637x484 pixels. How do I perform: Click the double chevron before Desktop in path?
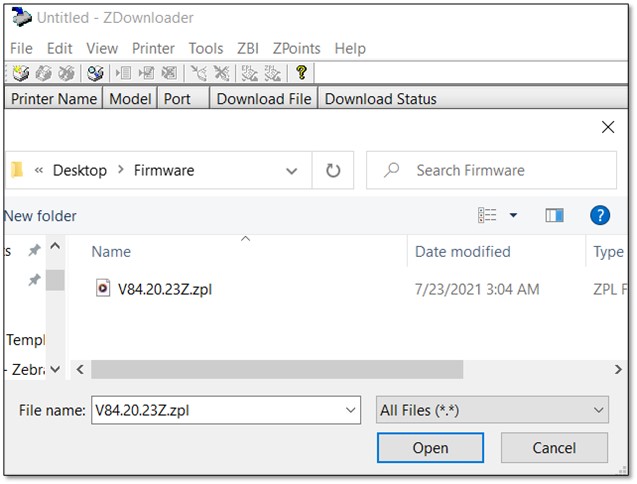39,170
